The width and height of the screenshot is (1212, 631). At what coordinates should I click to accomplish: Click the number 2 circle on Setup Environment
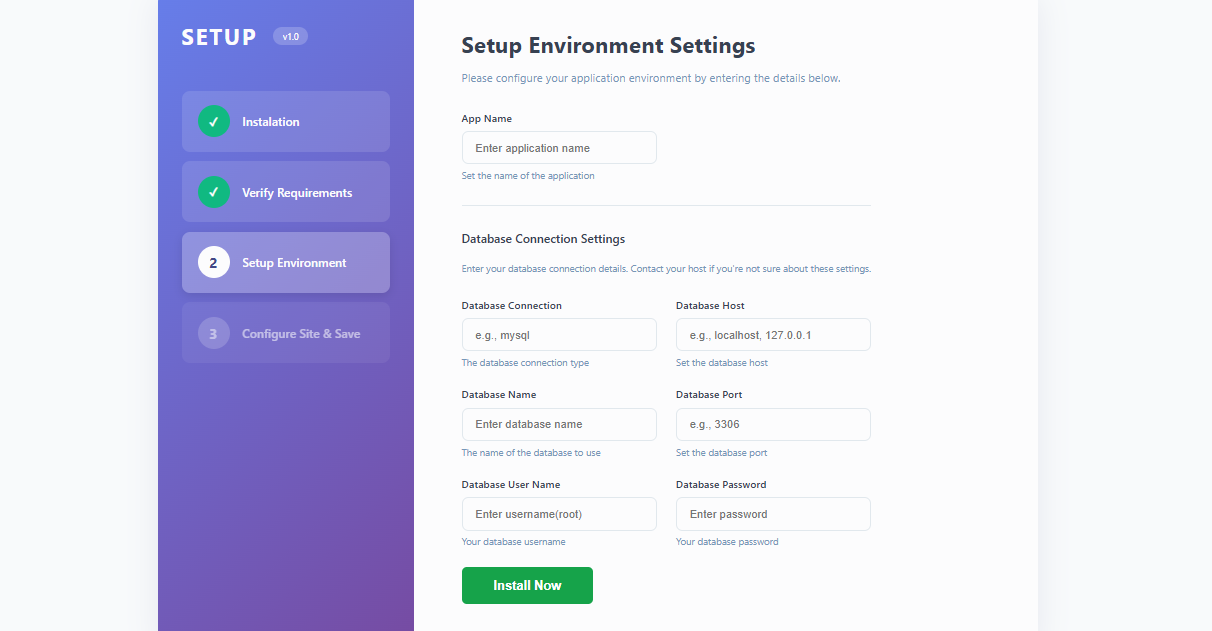pyautogui.click(x=213, y=262)
